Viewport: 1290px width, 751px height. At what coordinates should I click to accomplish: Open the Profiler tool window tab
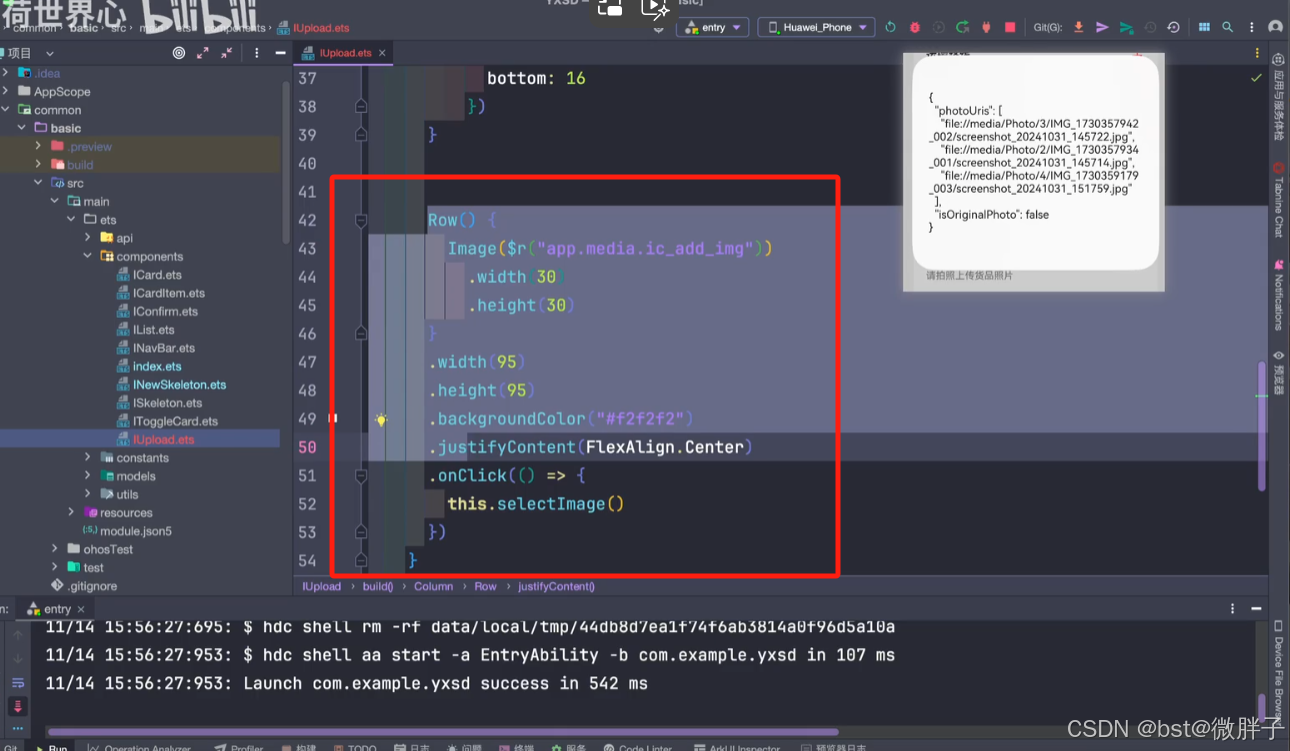click(240, 747)
